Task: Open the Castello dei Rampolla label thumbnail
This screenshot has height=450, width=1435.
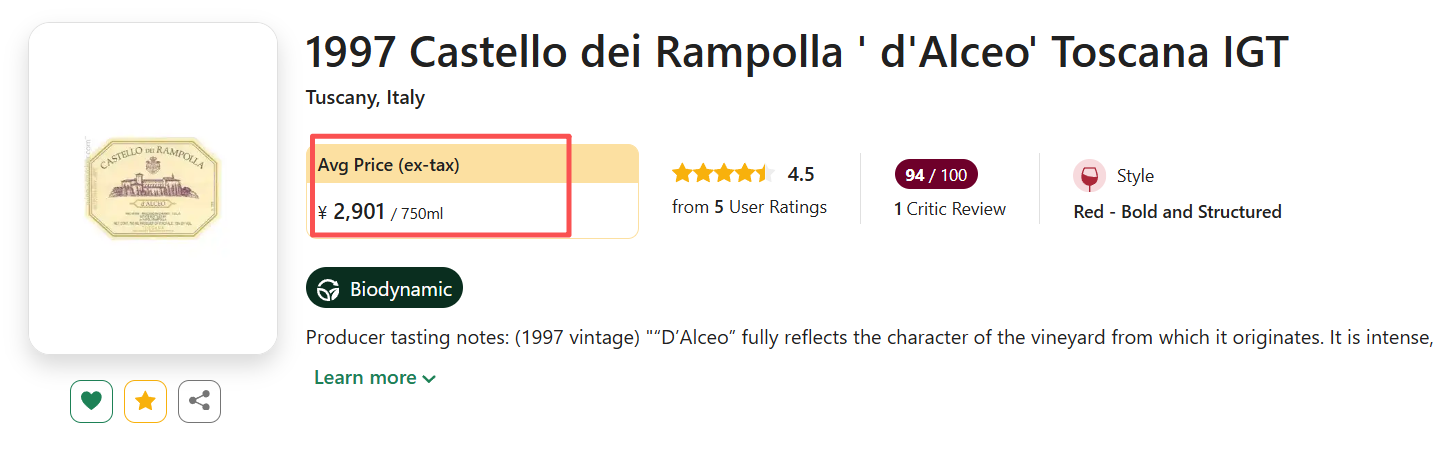Action: (153, 188)
